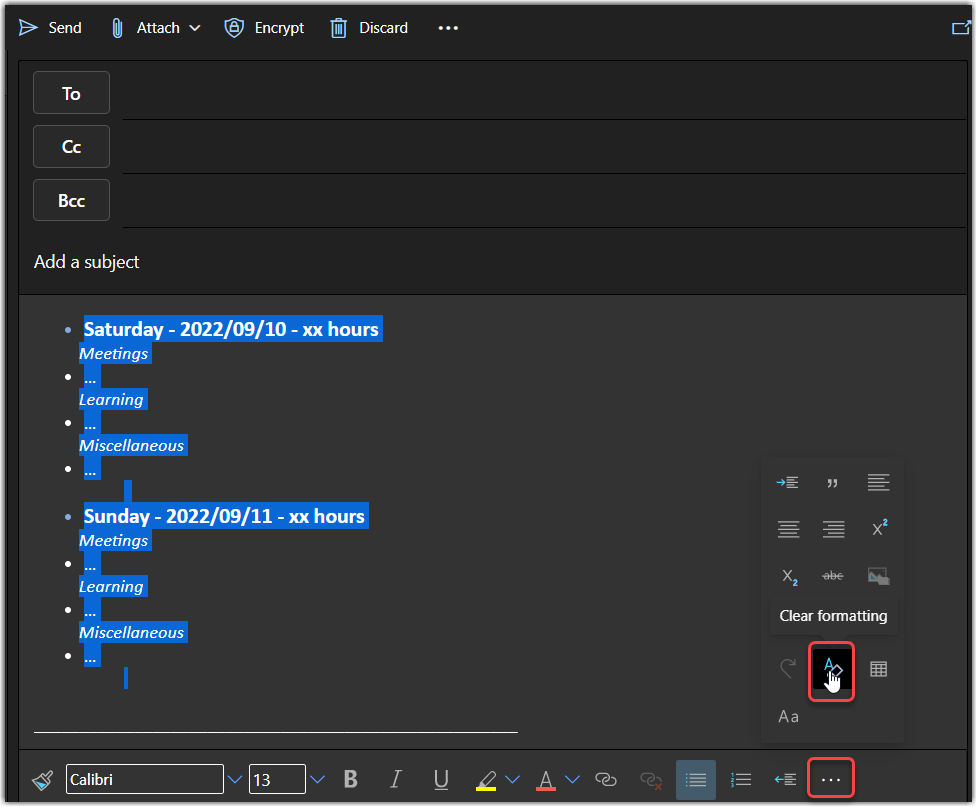Open the font color picker
Screen dimensions: 977x807
pyautogui.click(x=572, y=779)
